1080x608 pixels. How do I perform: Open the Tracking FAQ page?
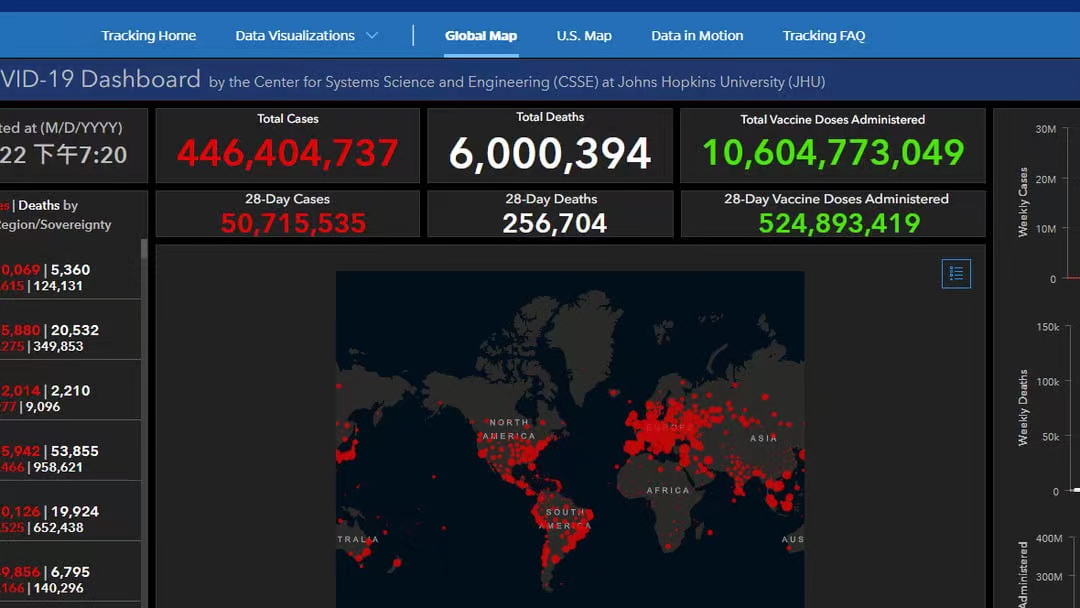pyautogui.click(x=824, y=36)
